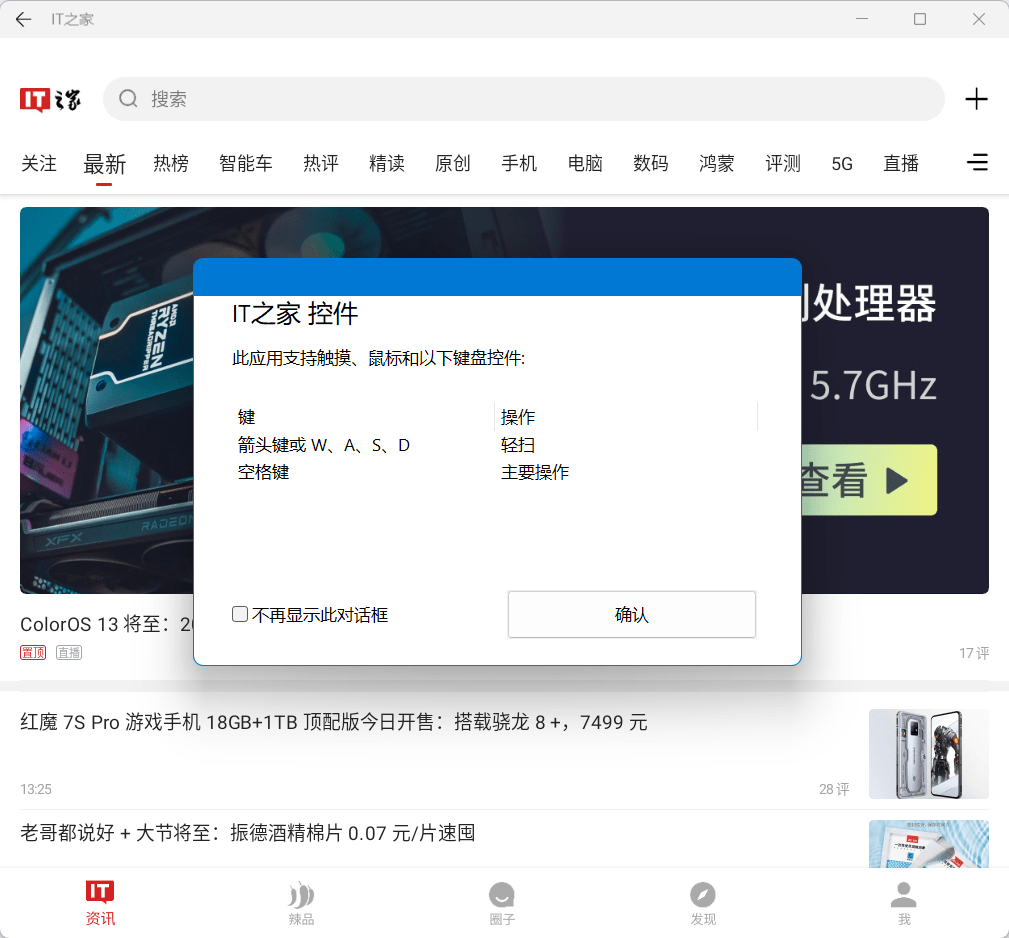Switch to the 热评 tab
Image resolution: width=1009 pixels, height=938 pixels.
click(320, 163)
